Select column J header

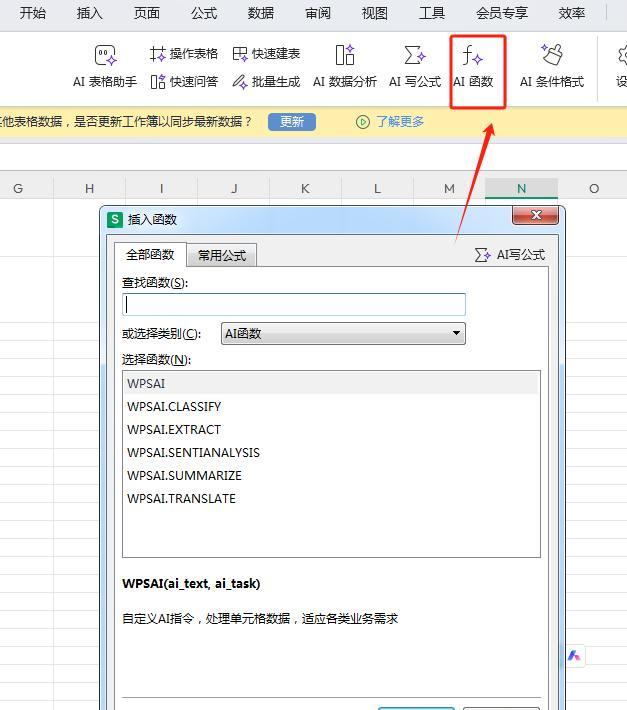pyautogui.click(x=234, y=188)
